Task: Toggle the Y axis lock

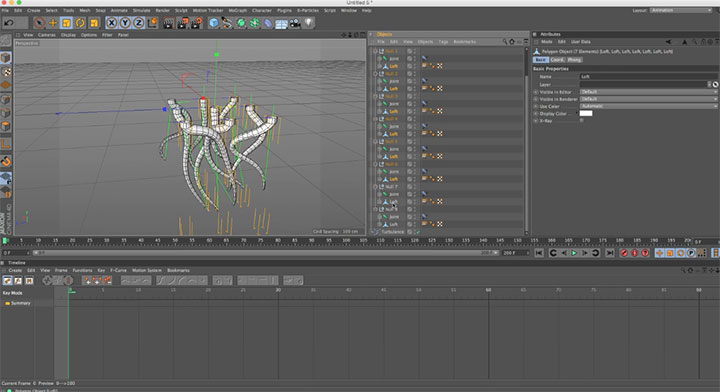Action: click(125, 22)
